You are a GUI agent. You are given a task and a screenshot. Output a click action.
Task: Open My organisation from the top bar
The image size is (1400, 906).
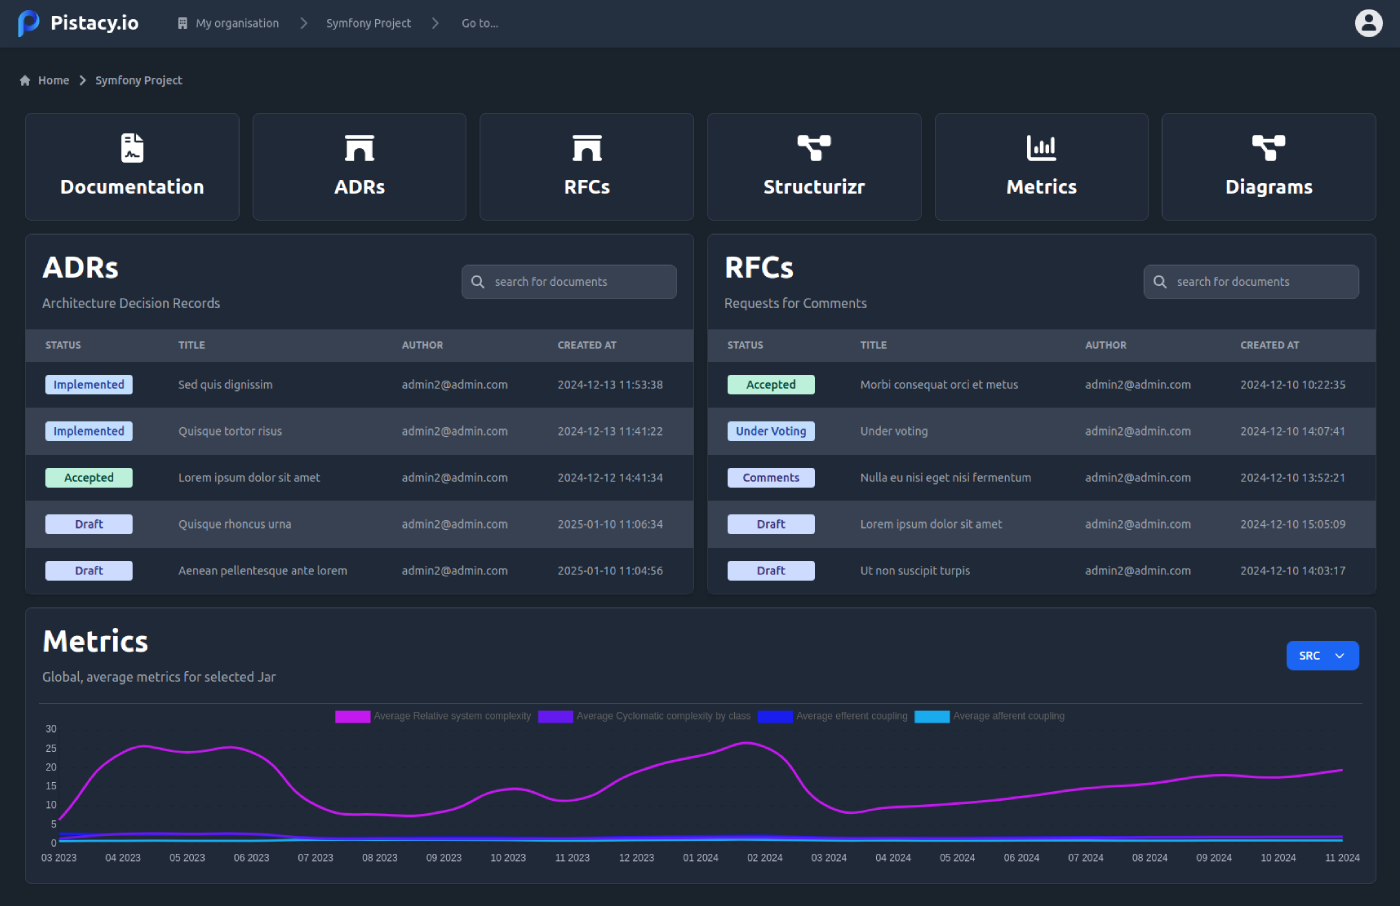coord(236,23)
